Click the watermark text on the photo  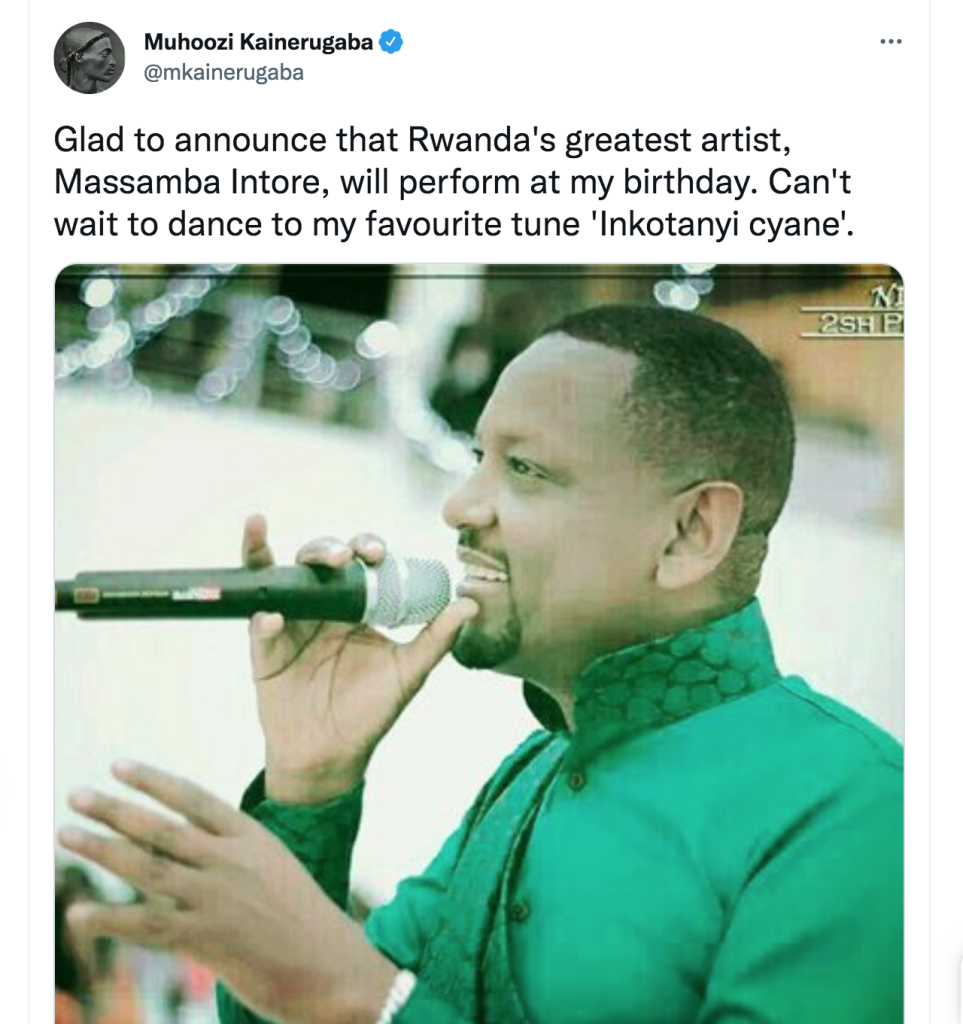(853, 315)
